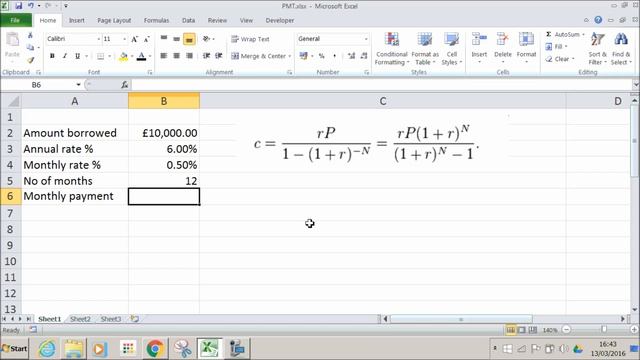This screenshot has height=360, width=640.
Task: Click Accounting Number Format icon
Action: click(x=303, y=56)
